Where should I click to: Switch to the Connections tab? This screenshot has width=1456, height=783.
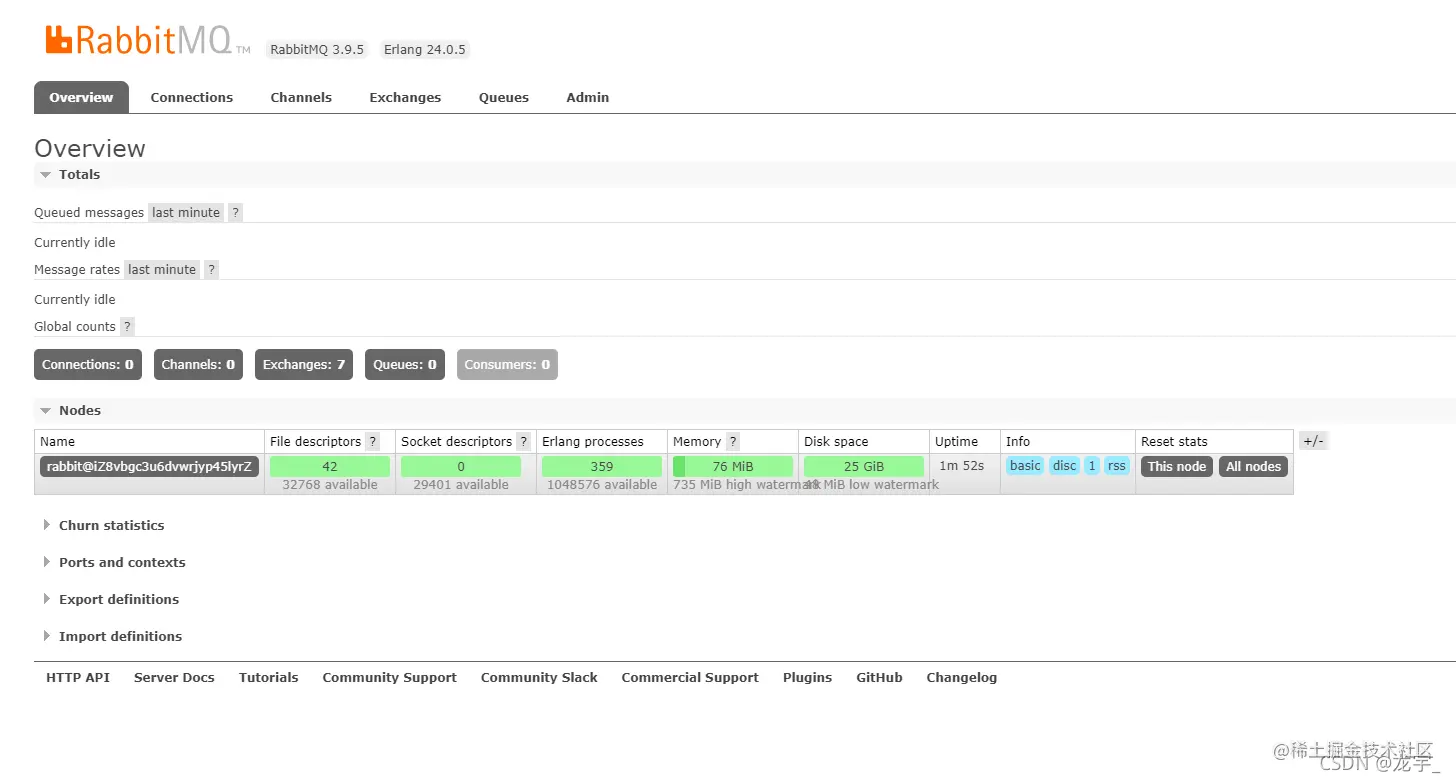coord(192,97)
